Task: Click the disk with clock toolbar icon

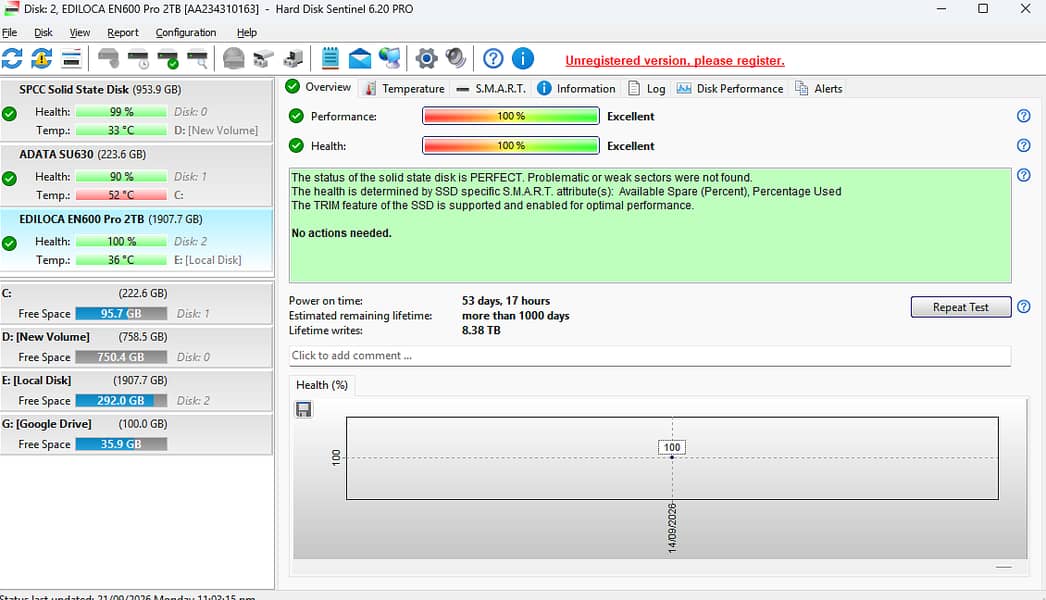Action: pos(138,59)
